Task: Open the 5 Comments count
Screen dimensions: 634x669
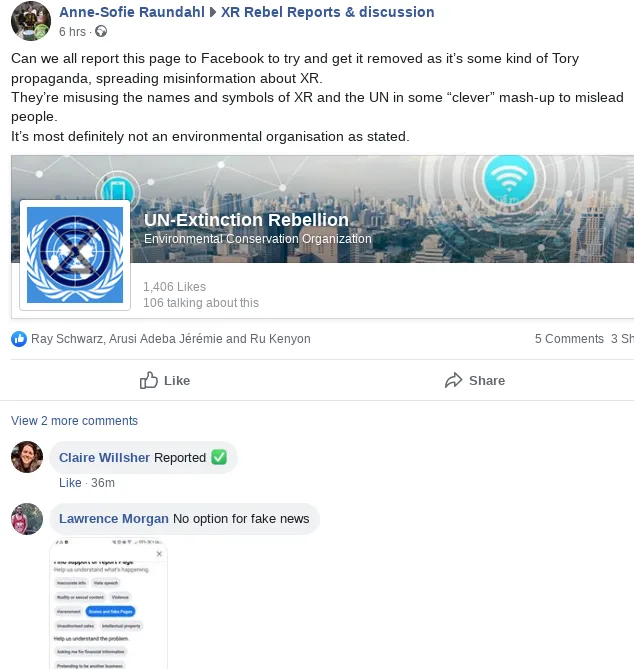Action: point(569,339)
